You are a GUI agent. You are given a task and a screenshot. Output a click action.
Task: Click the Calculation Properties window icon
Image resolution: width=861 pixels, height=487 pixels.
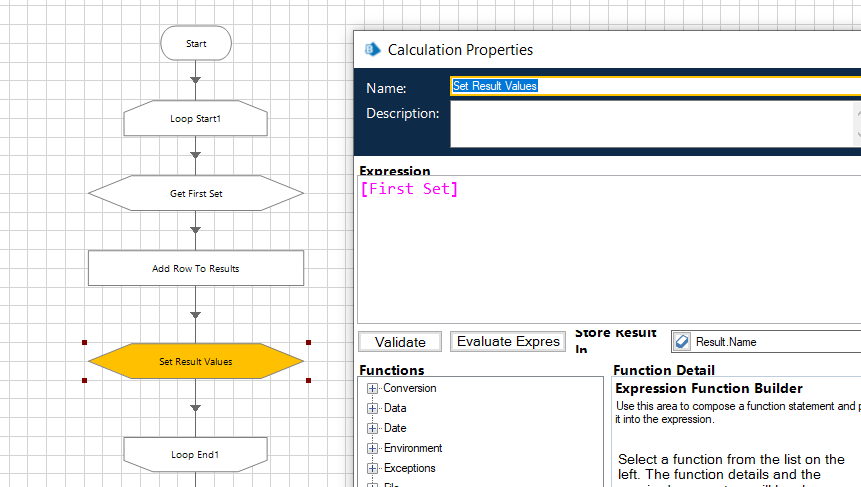point(373,49)
